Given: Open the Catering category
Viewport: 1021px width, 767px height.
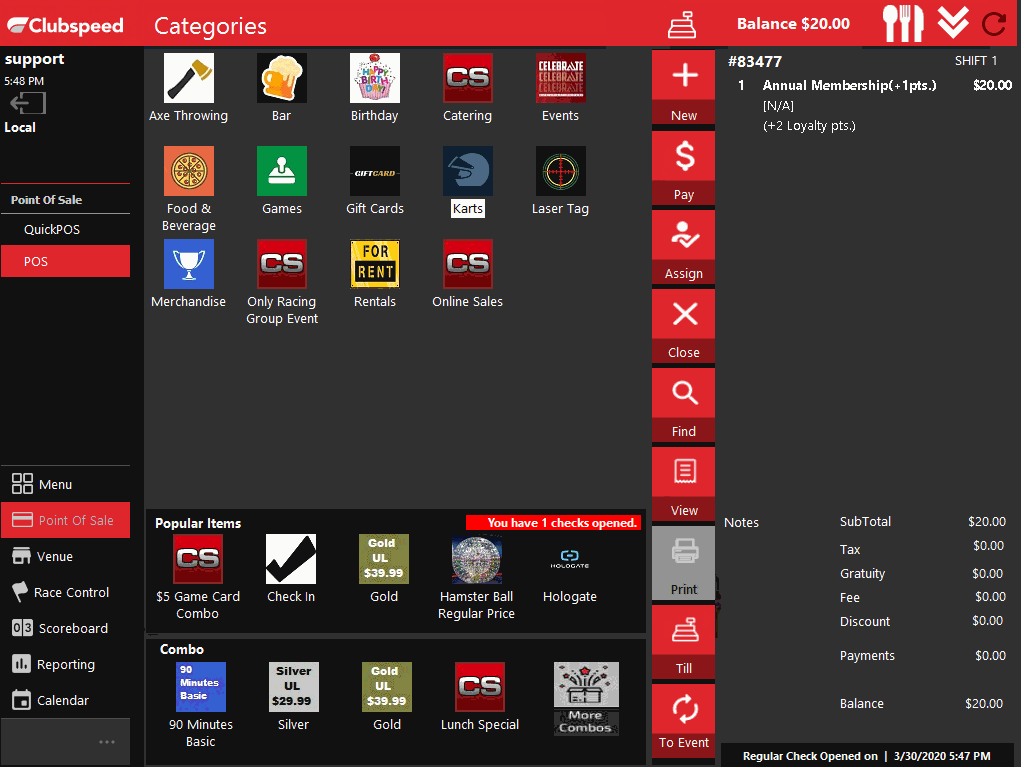Looking at the screenshot, I should [x=468, y=88].
